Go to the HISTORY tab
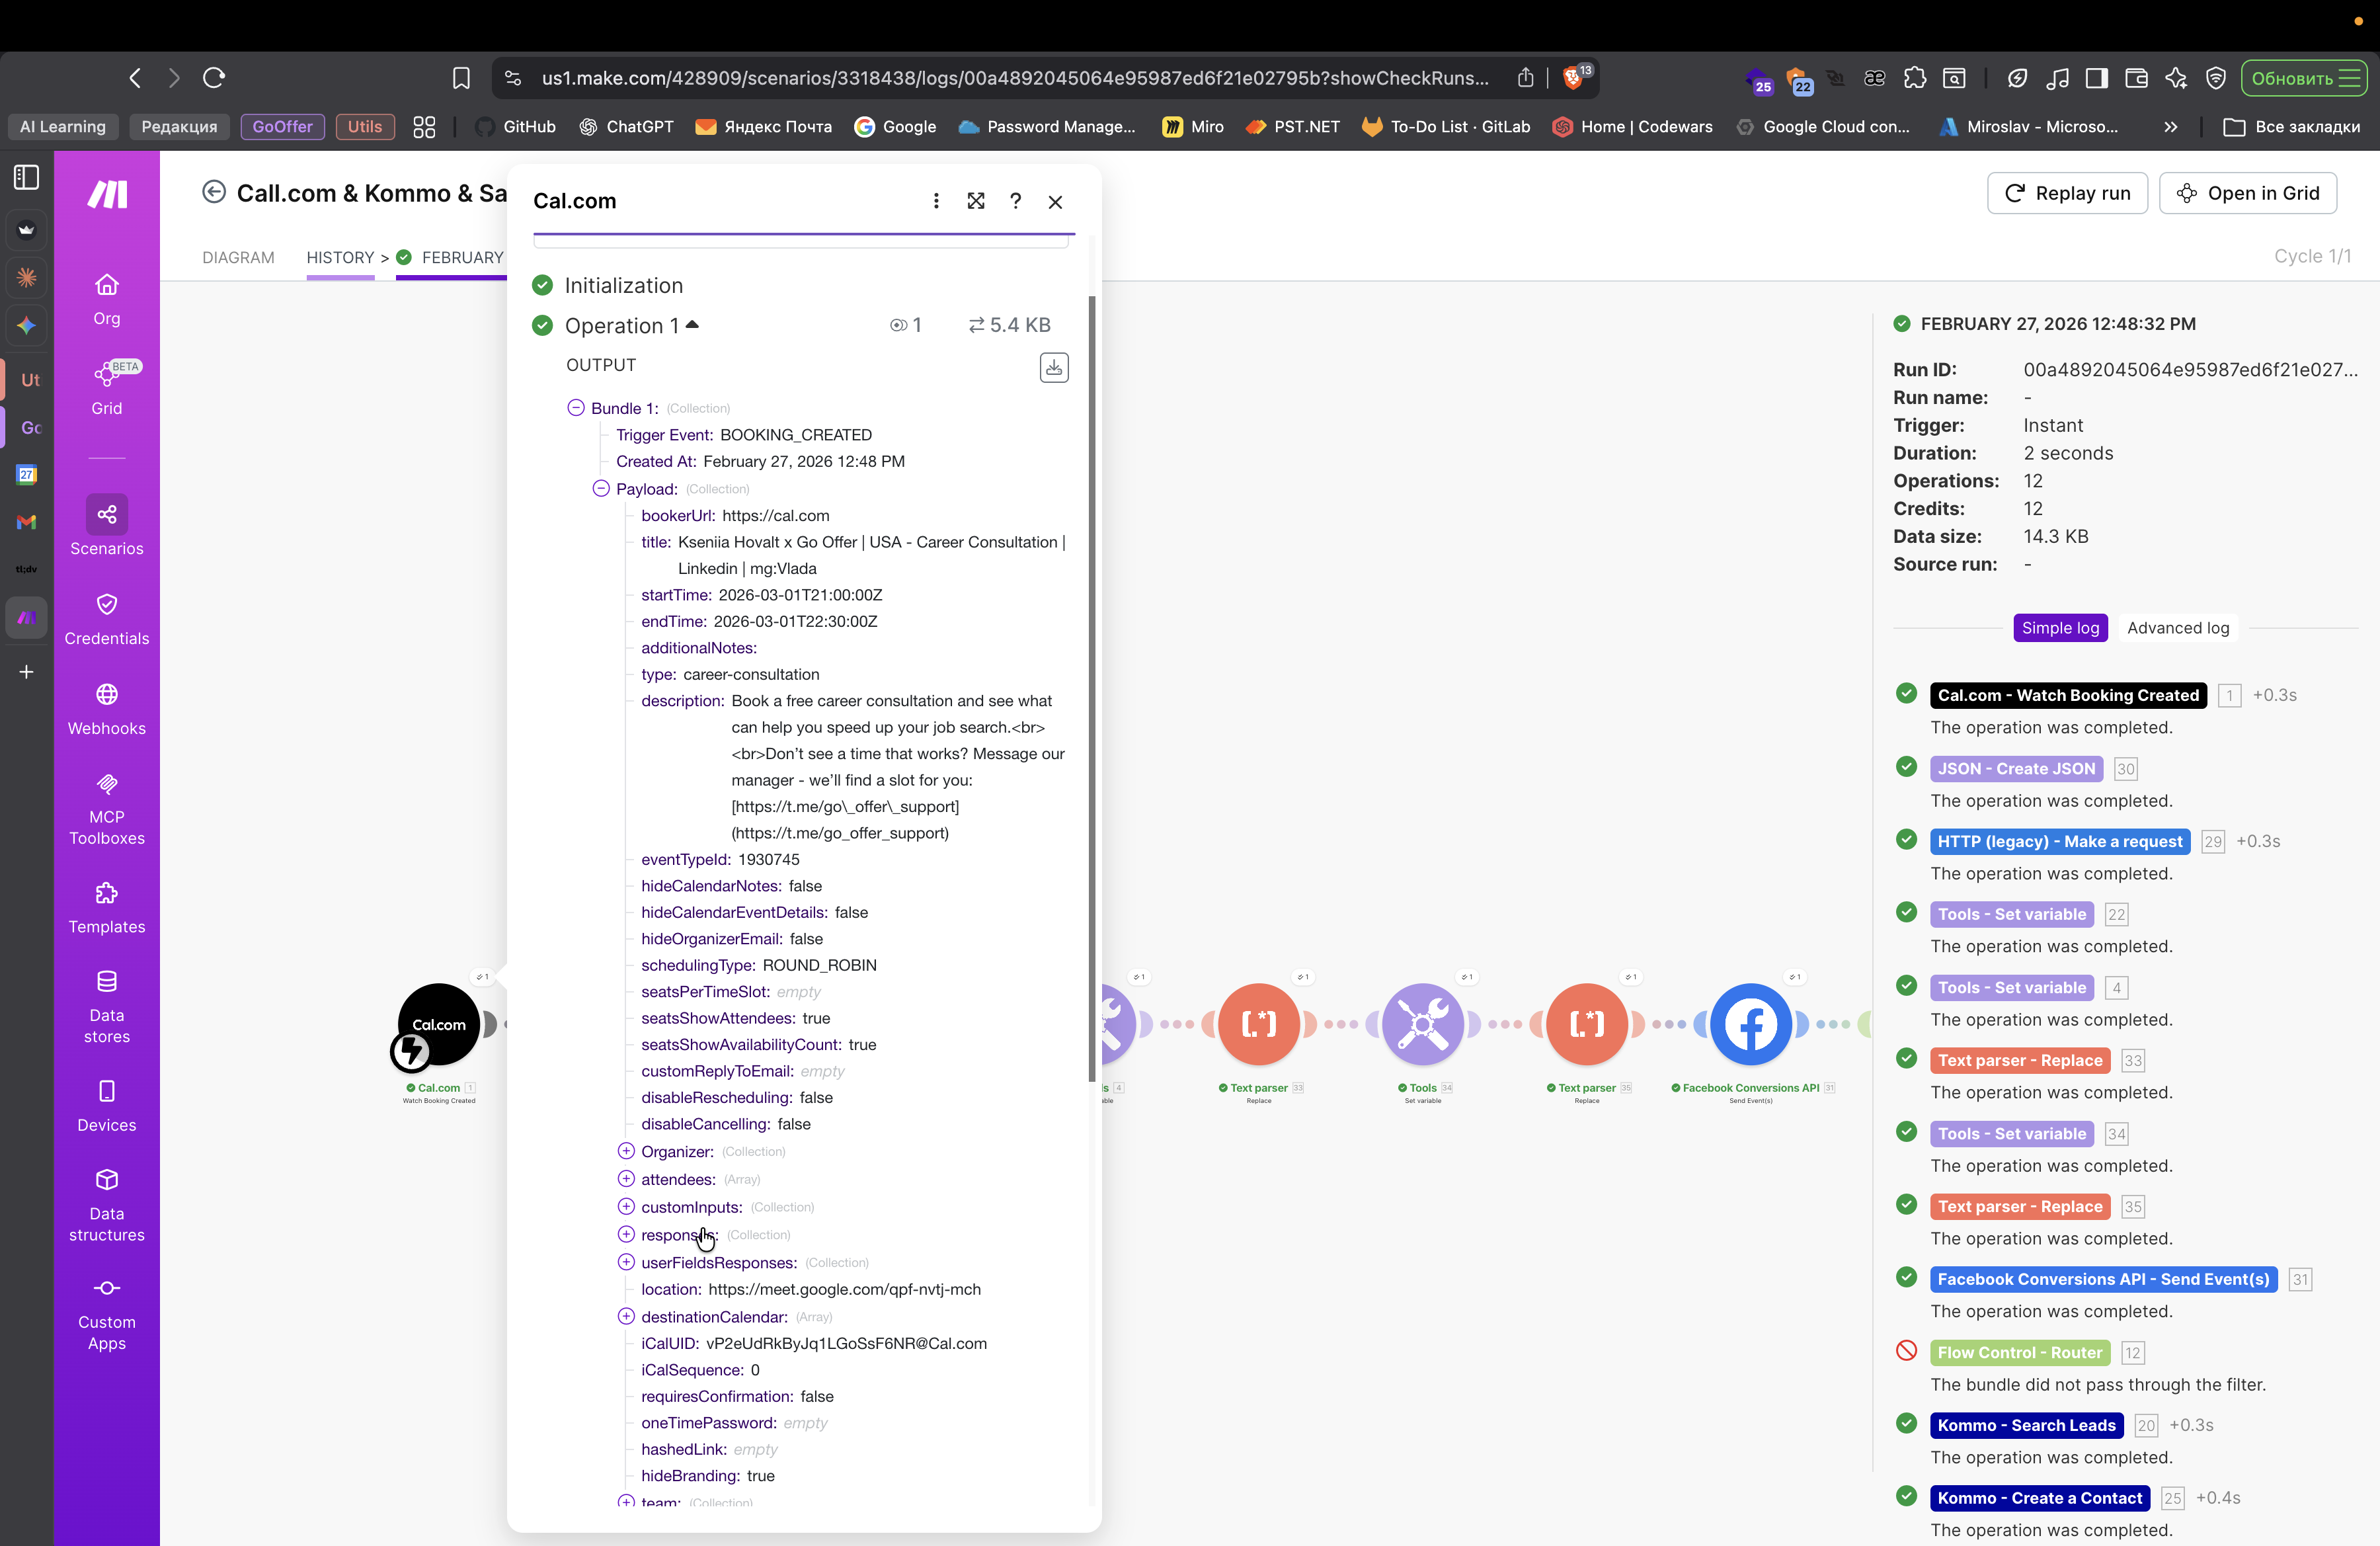 [340, 257]
